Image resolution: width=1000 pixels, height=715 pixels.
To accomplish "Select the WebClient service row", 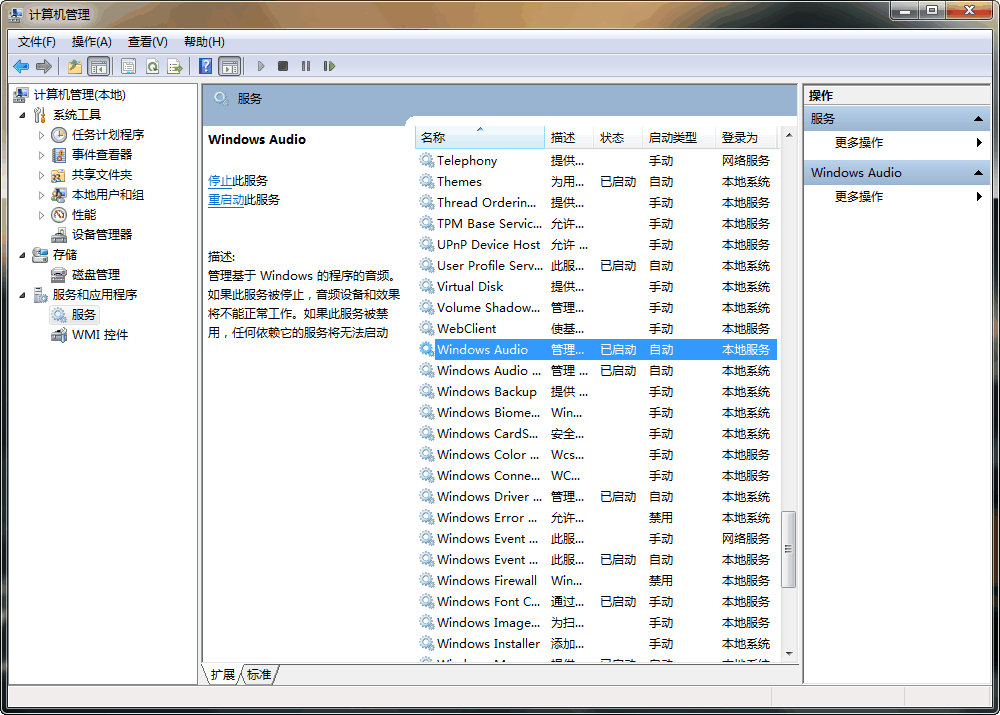I will (596, 329).
